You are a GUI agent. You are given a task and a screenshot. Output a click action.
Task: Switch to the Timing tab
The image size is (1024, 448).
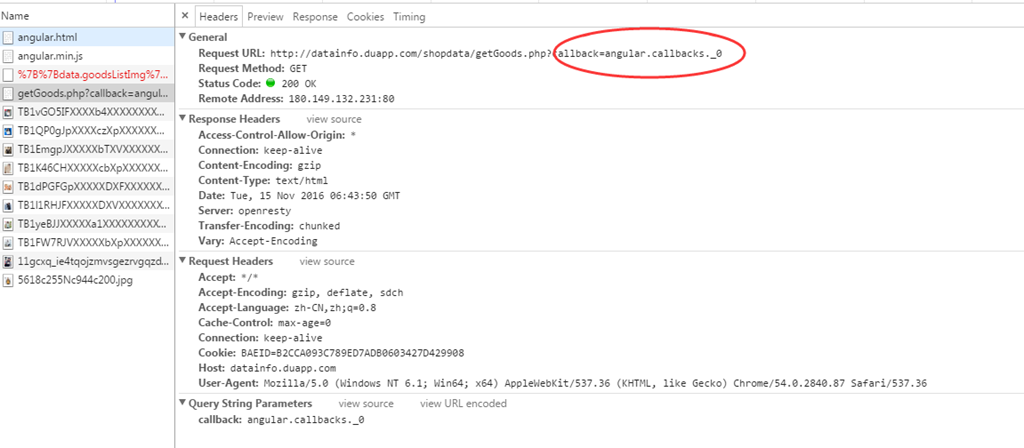coord(409,17)
